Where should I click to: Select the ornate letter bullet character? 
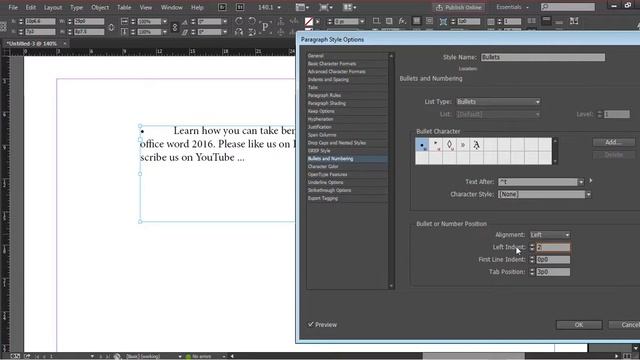point(476,144)
